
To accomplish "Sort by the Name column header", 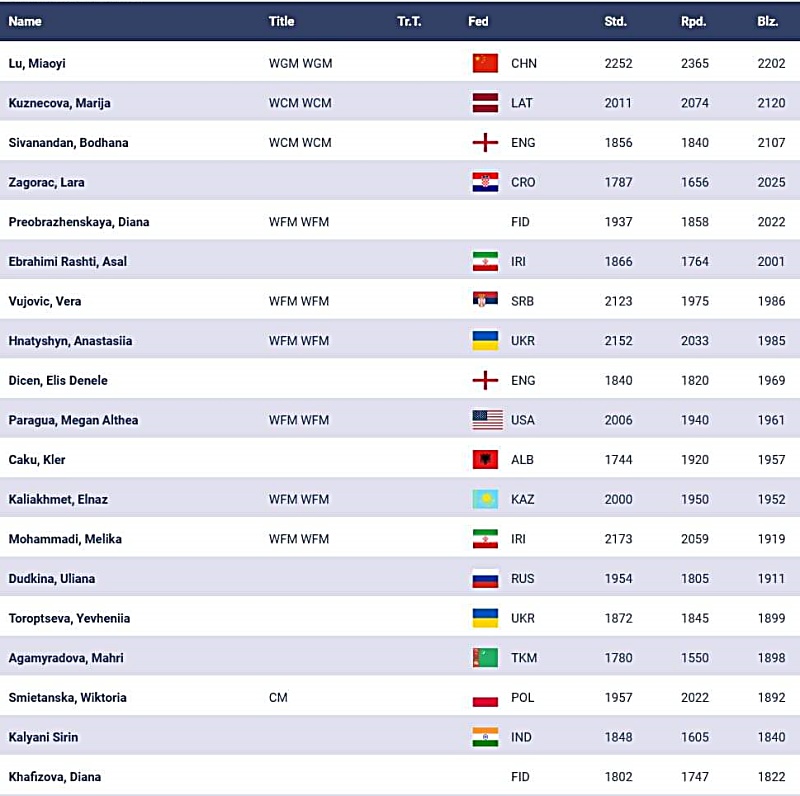I will (25, 21).
